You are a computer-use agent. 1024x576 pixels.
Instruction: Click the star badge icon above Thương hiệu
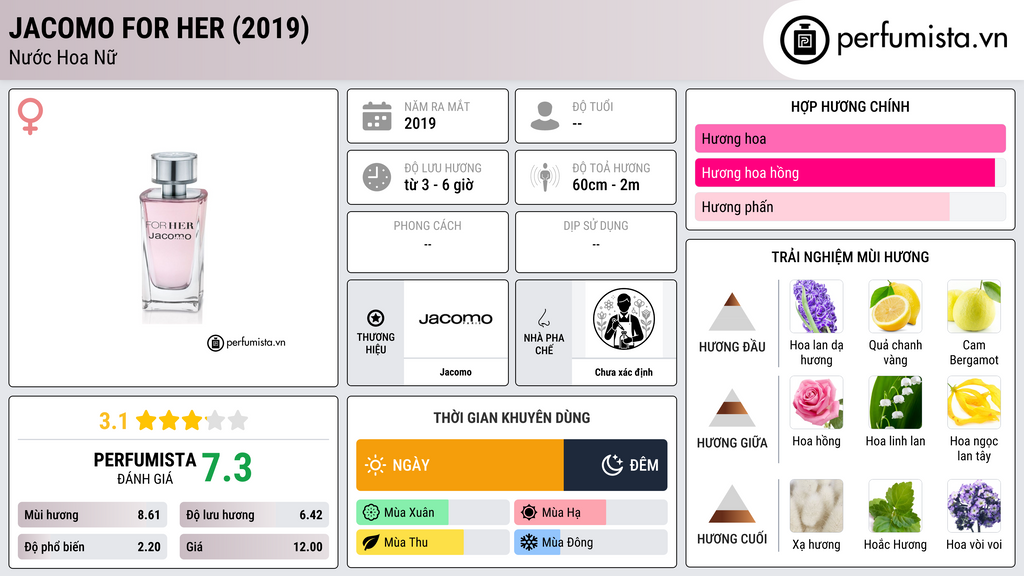[x=376, y=318]
